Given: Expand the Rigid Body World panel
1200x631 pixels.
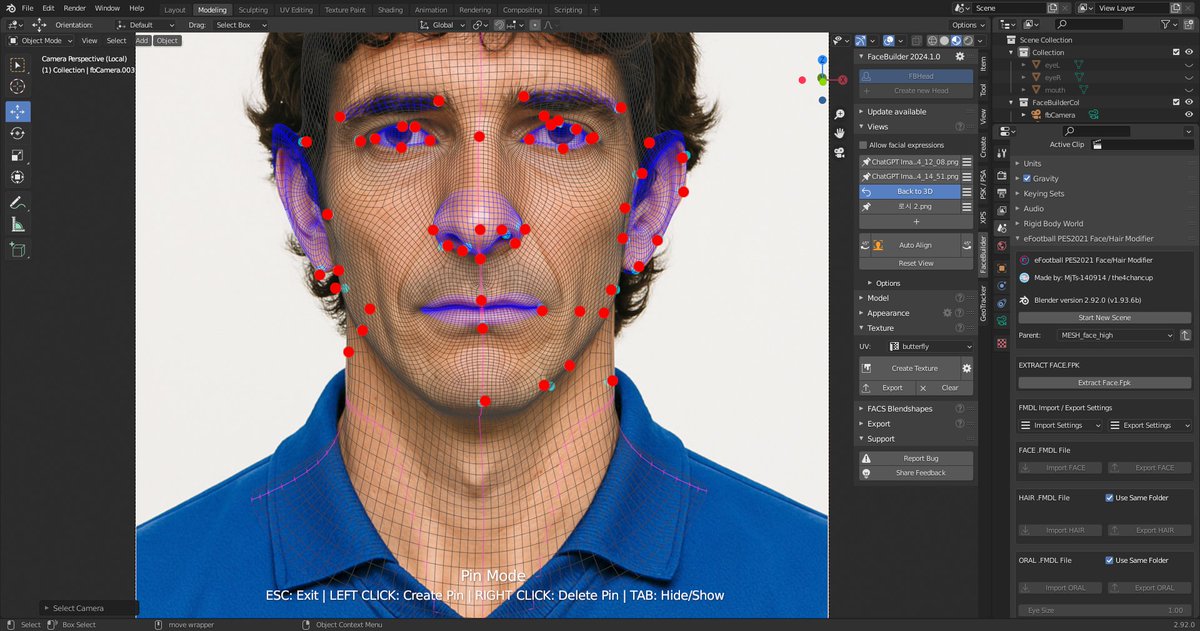Looking at the screenshot, I should pyautogui.click(x=1052, y=224).
